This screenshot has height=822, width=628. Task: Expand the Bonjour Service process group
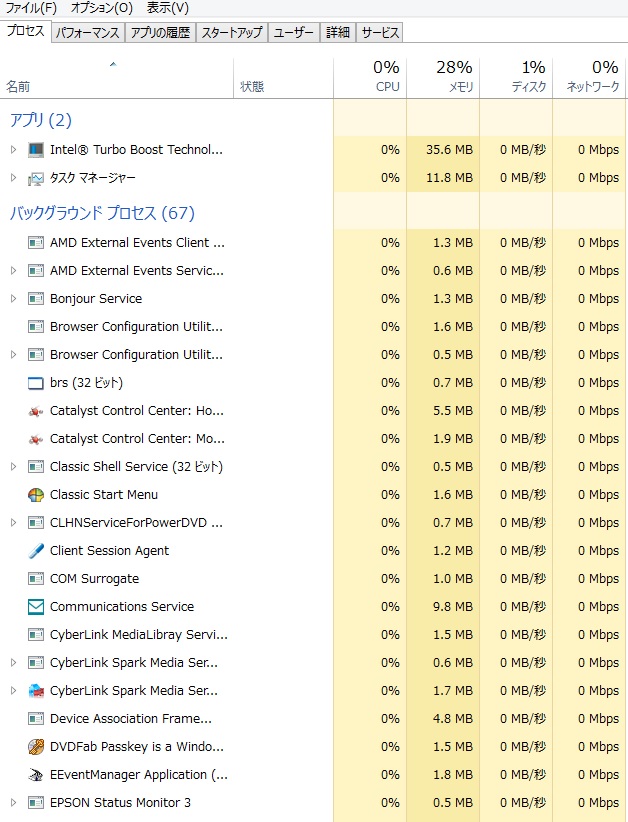13,299
